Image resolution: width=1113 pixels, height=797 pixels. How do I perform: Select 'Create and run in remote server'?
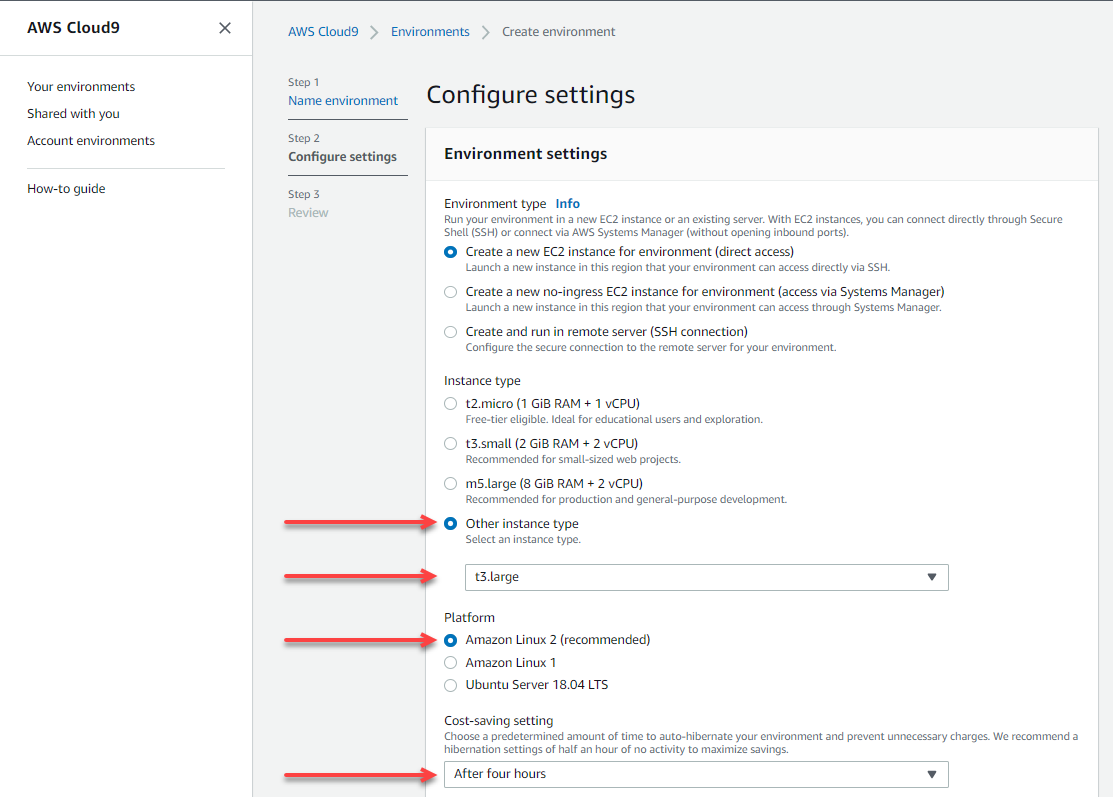click(450, 331)
